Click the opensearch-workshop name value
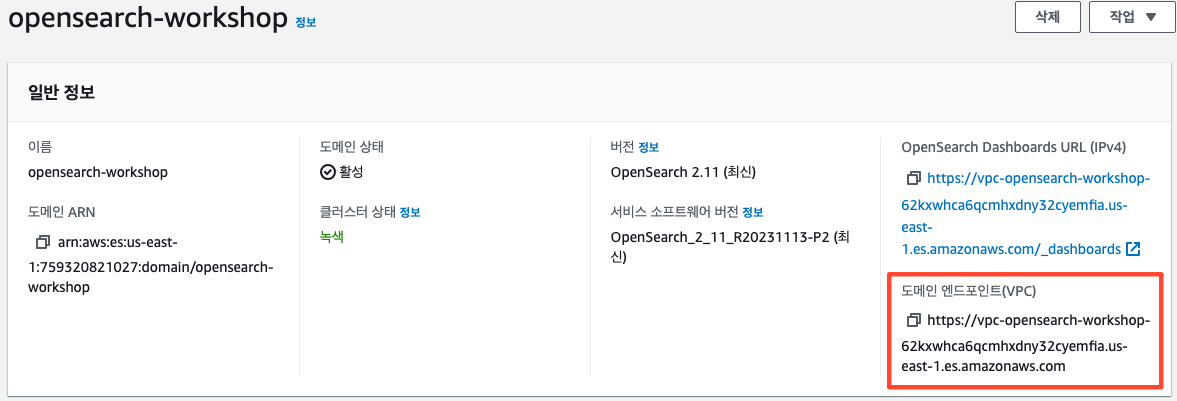1177x401 pixels. click(98, 172)
